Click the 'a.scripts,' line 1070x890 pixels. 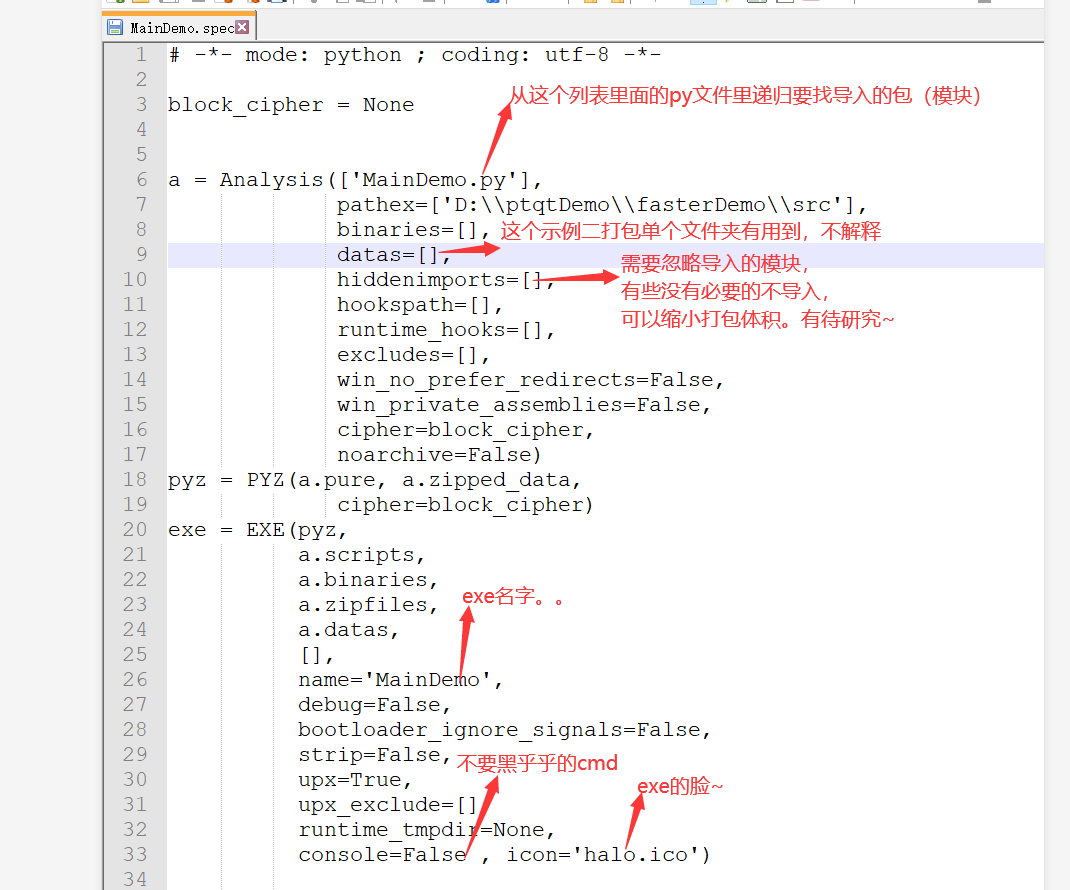pos(362,556)
